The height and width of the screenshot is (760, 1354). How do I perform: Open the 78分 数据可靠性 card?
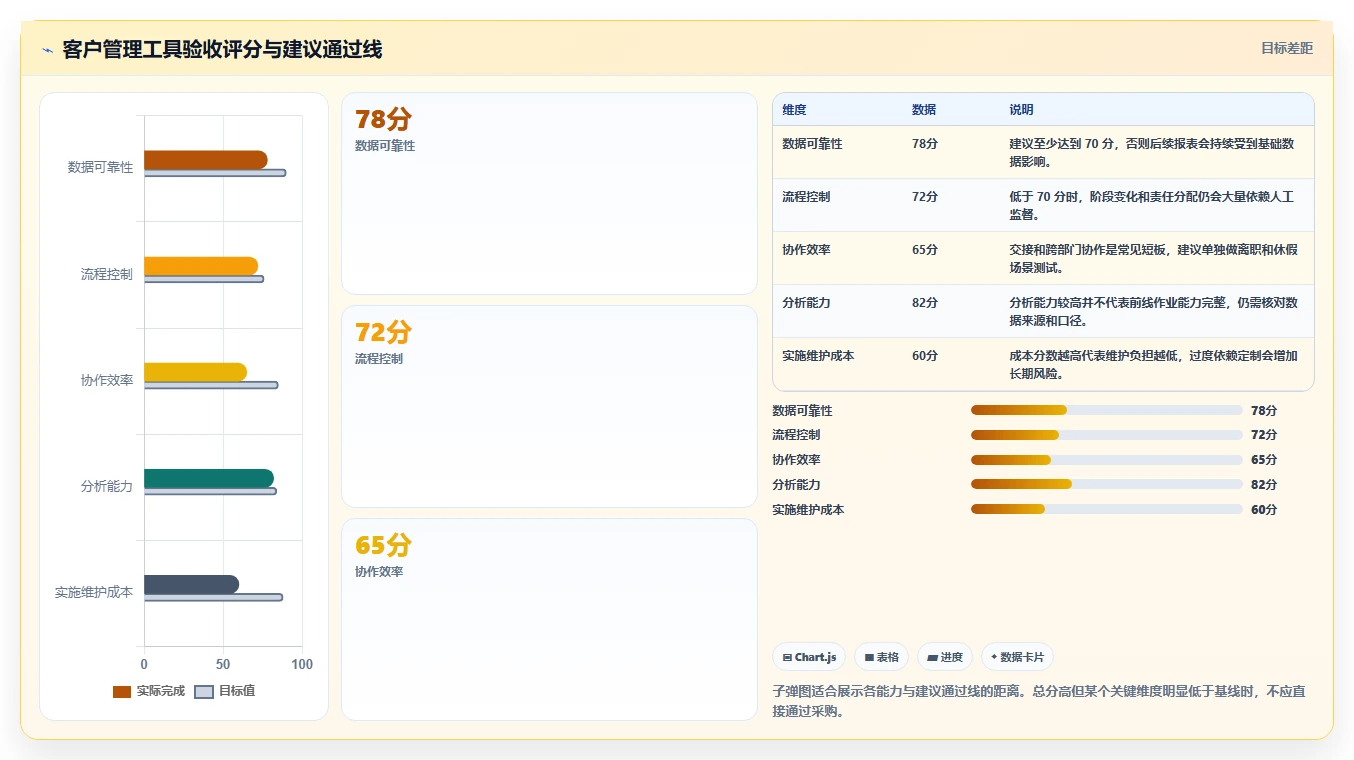(549, 194)
